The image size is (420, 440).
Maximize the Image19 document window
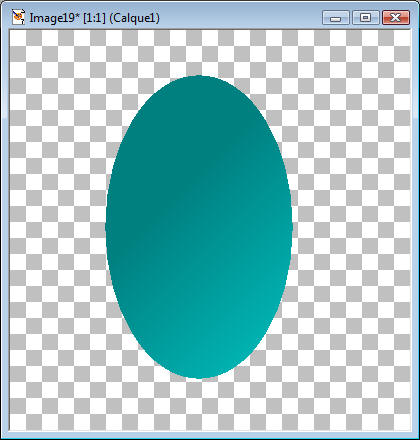coord(366,18)
